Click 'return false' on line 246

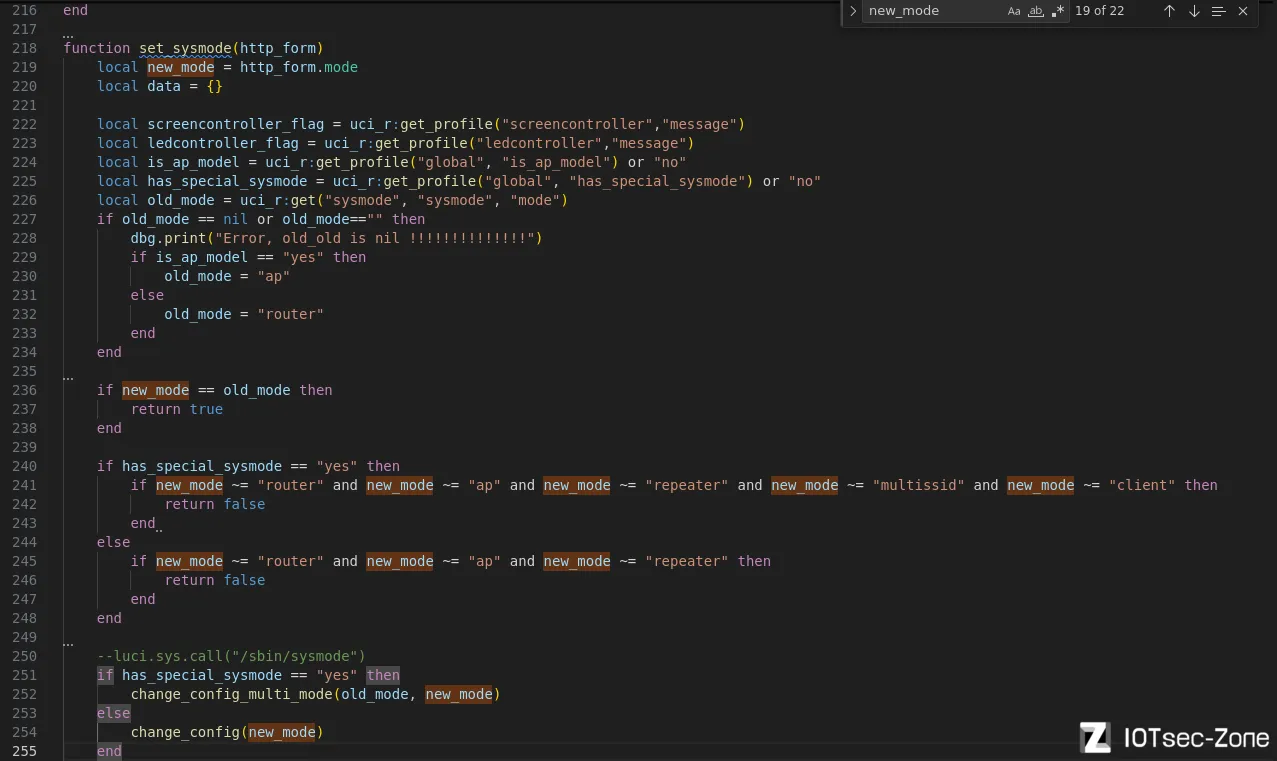[x=215, y=580]
